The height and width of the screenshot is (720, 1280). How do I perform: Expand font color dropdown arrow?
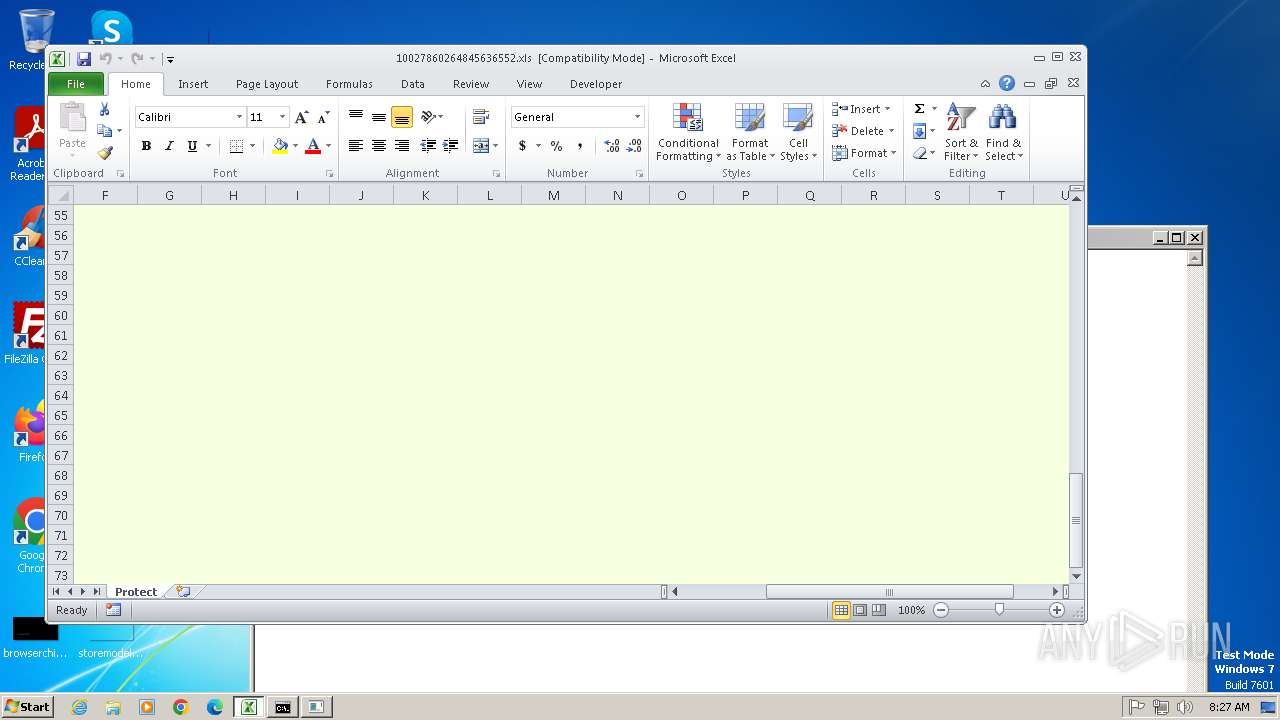tap(328, 146)
